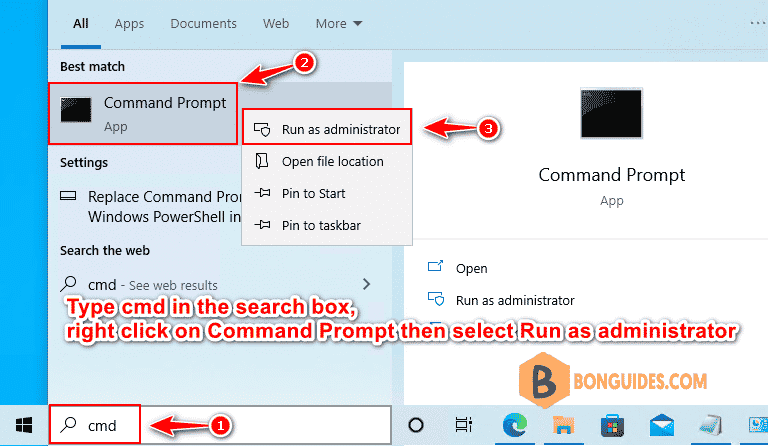This screenshot has width=768, height=446.
Task: Click the search magnifier icon in taskbar
Action: coord(68,424)
